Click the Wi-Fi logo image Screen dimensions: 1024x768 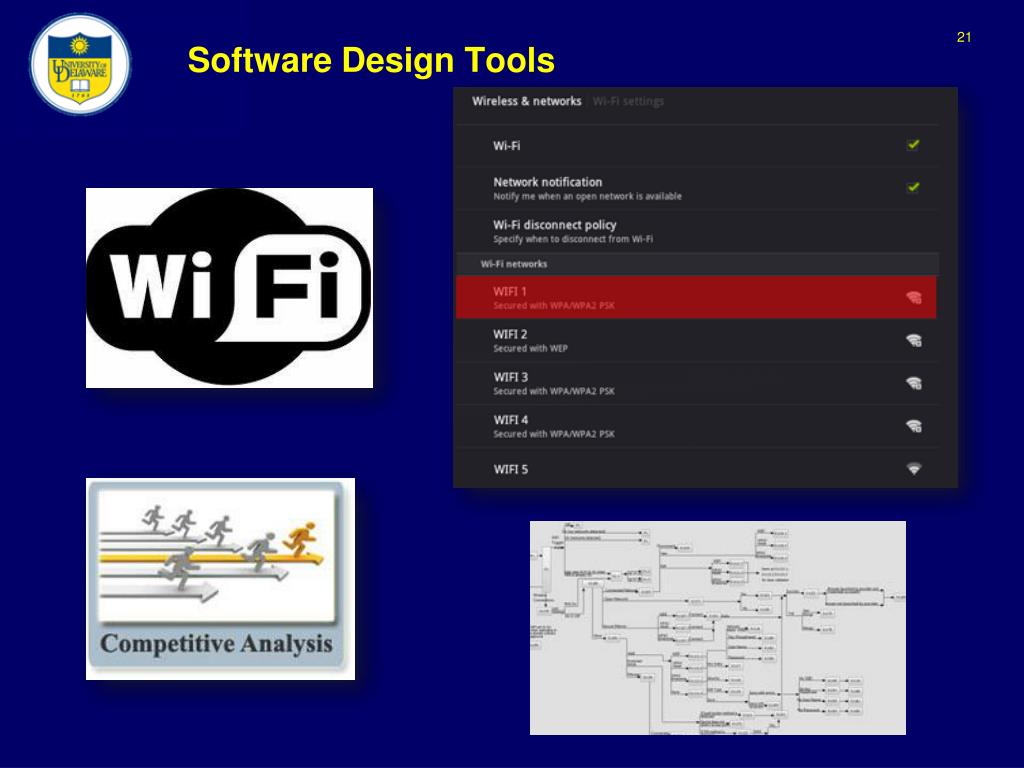pos(229,287)
